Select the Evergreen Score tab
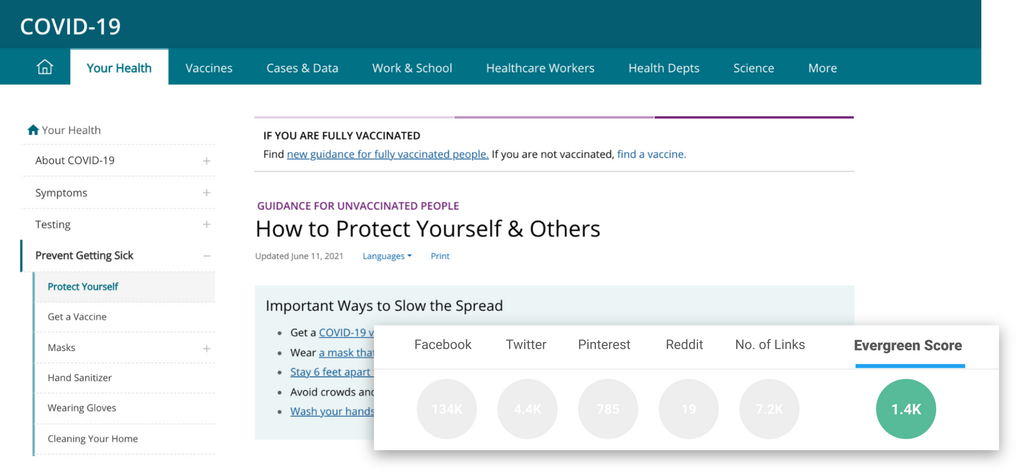1024x476 pixels. [x=907, y=346]
